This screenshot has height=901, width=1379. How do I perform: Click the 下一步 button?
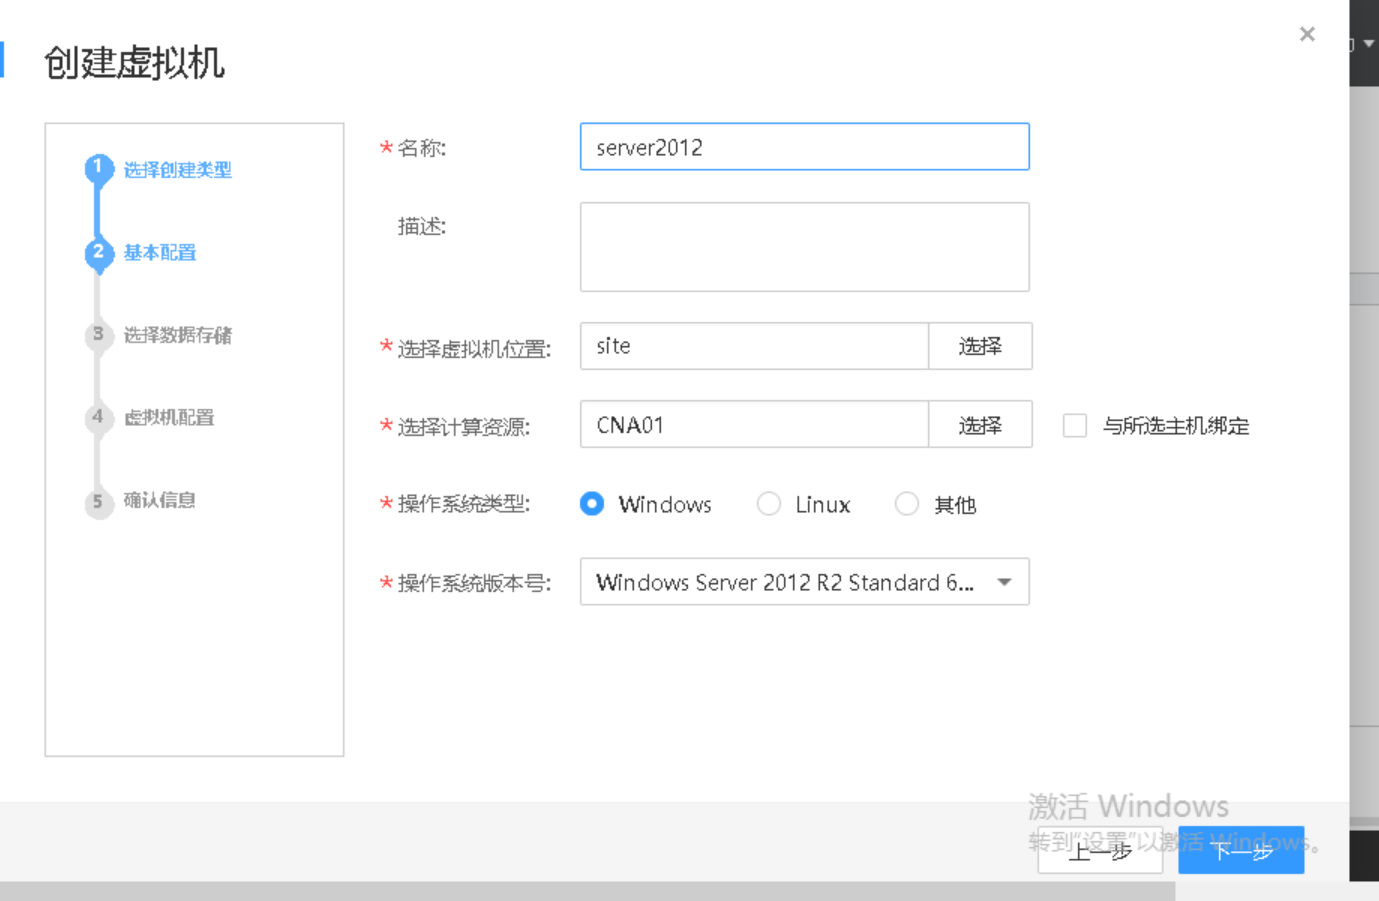click(x=1241, y=852)
